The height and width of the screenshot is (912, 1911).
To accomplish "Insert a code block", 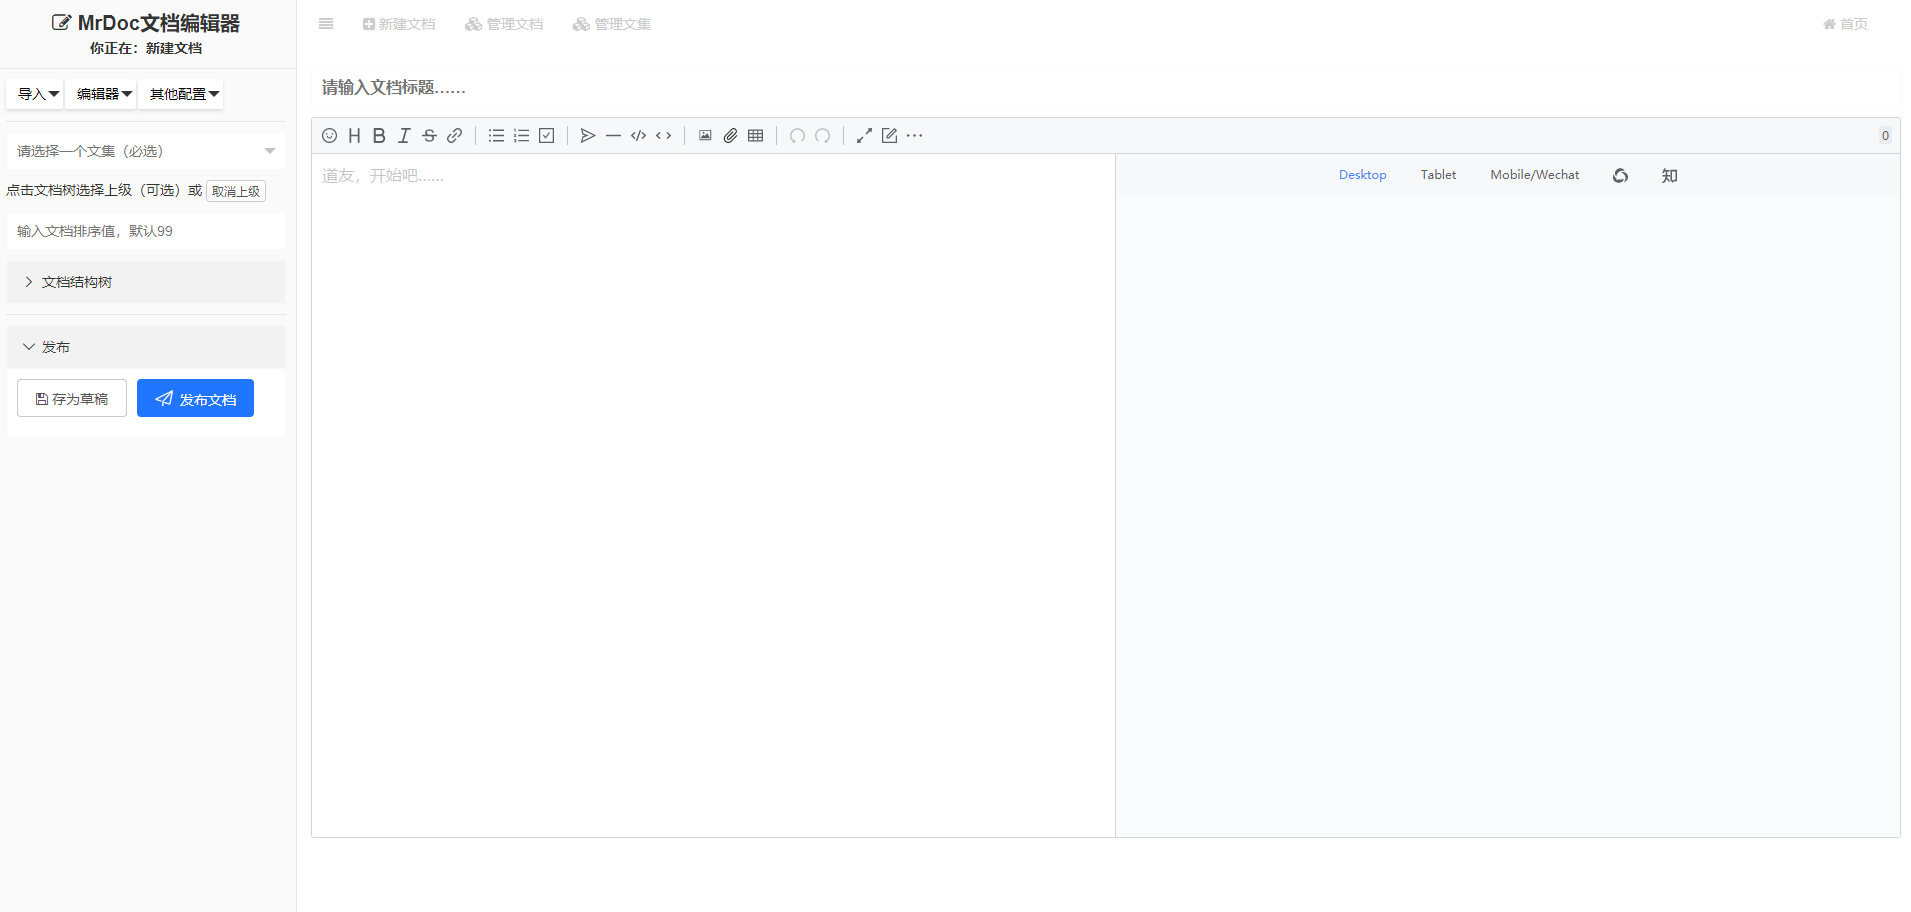I will [x=638, y=136].
